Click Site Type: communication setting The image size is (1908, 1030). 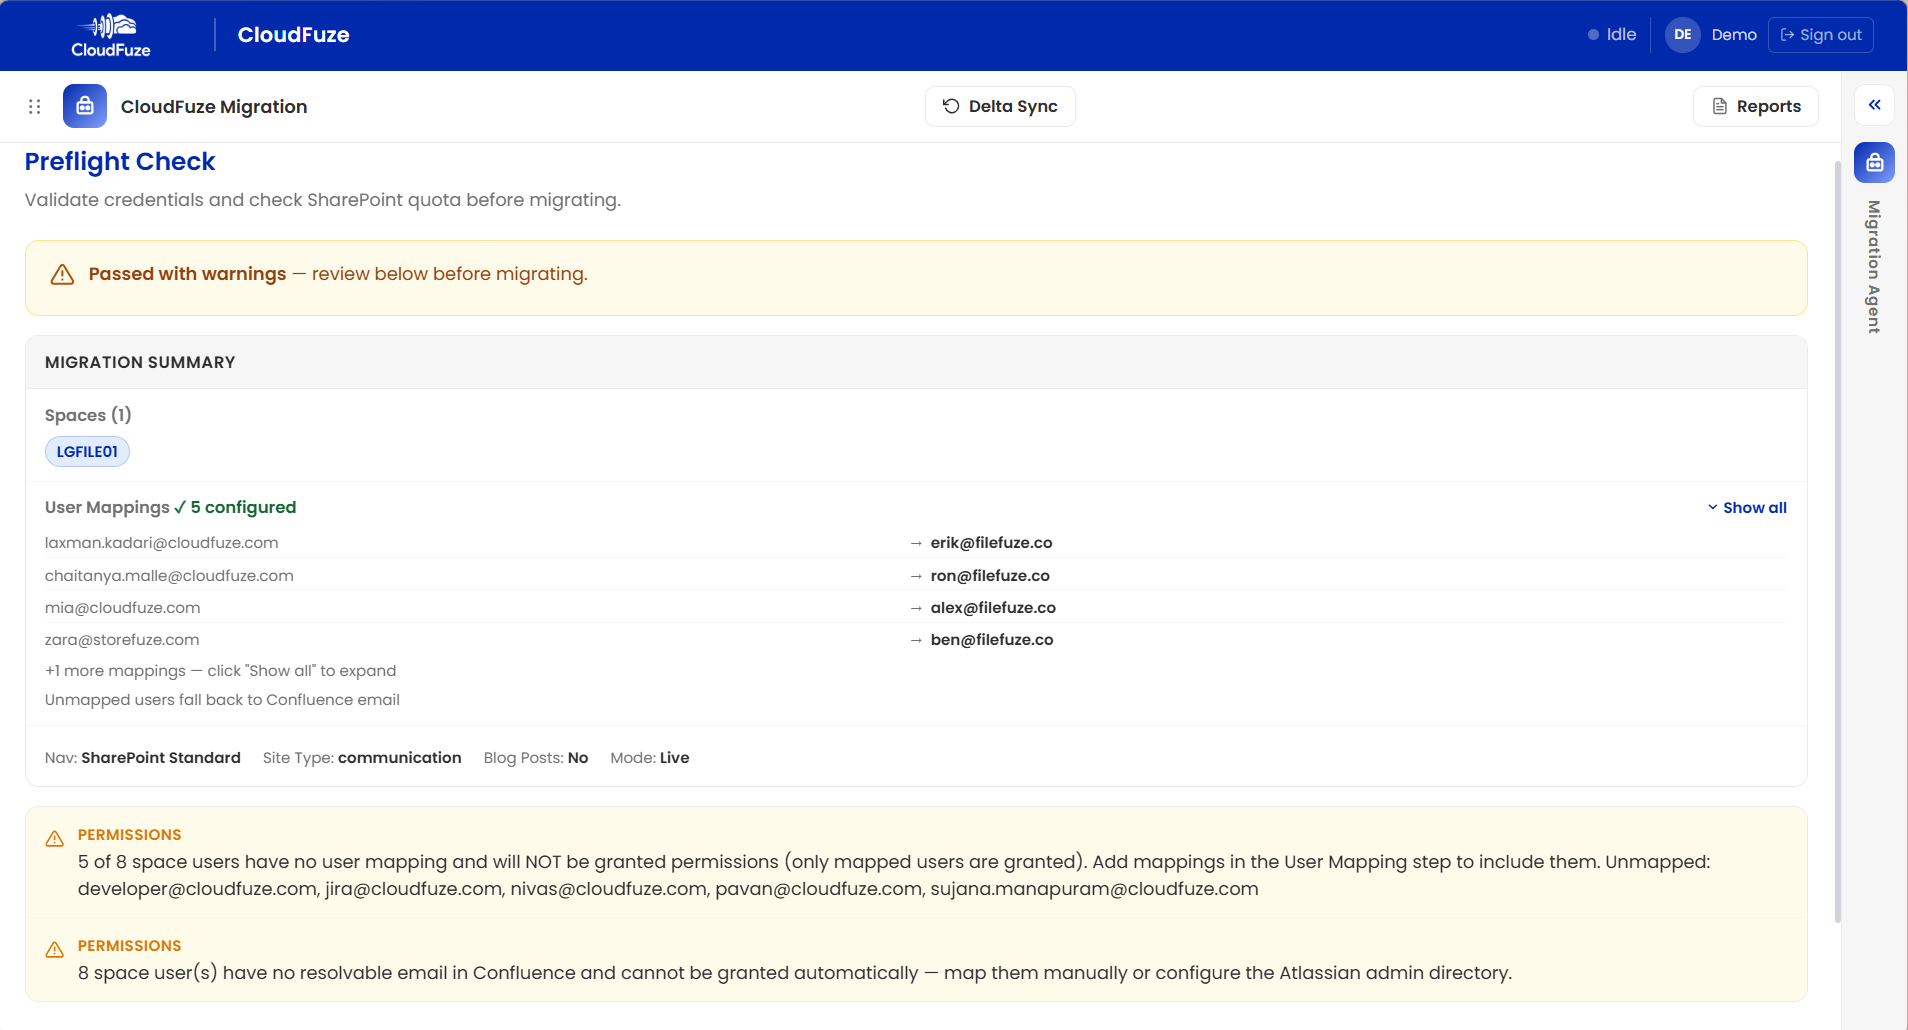(x=362, y=758)
